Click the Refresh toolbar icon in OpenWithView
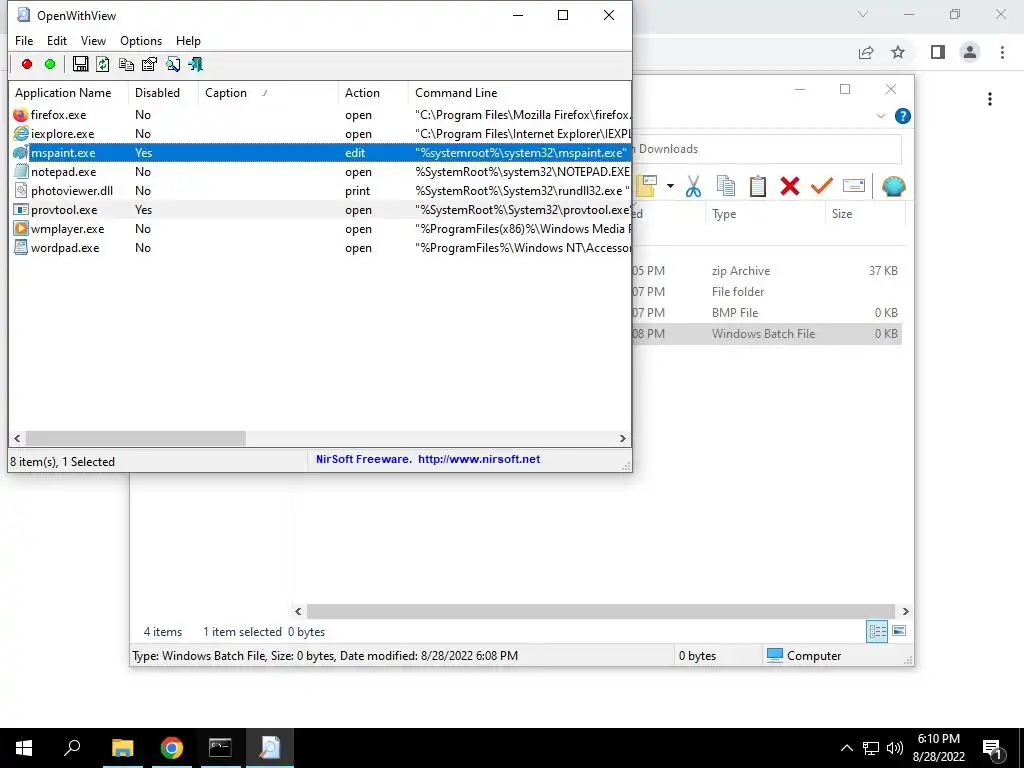Screen dimensions: 1024x768 (103, 64)
